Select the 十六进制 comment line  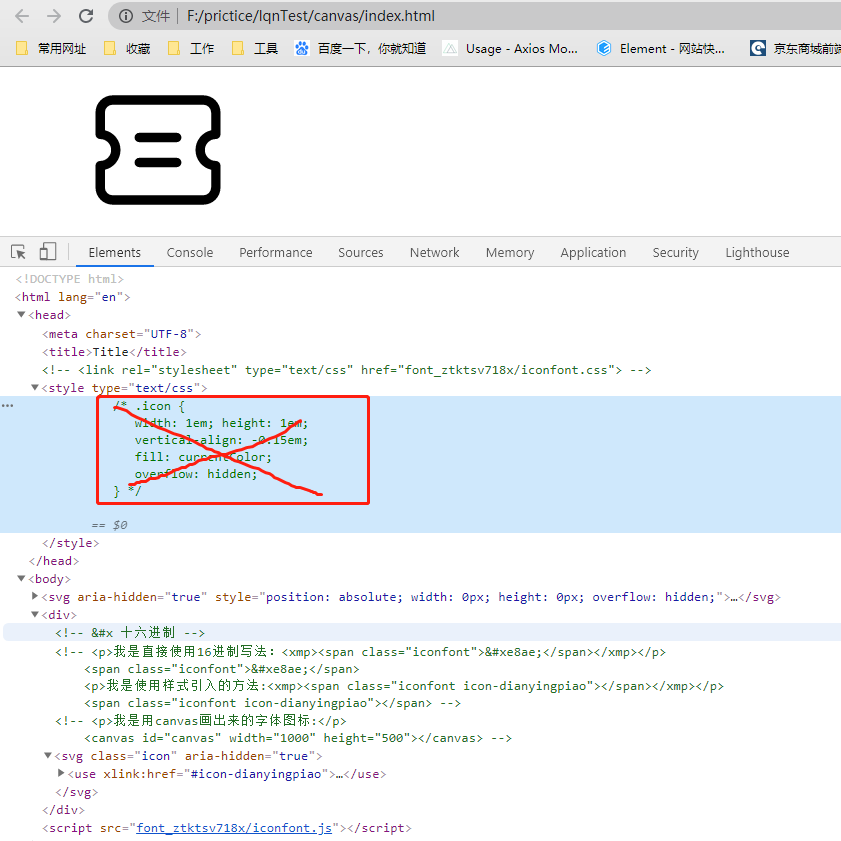(x=130, y=633)
